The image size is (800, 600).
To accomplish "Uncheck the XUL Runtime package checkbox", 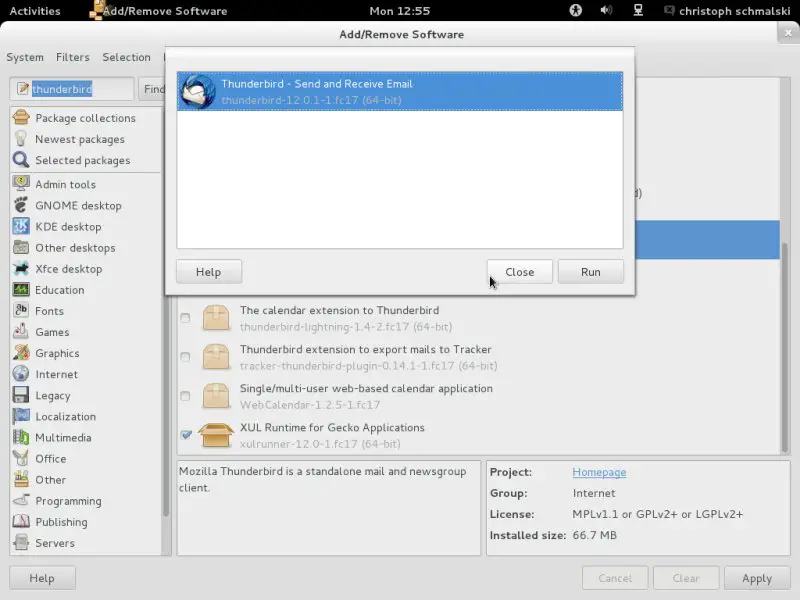I will tap(186, 435).
